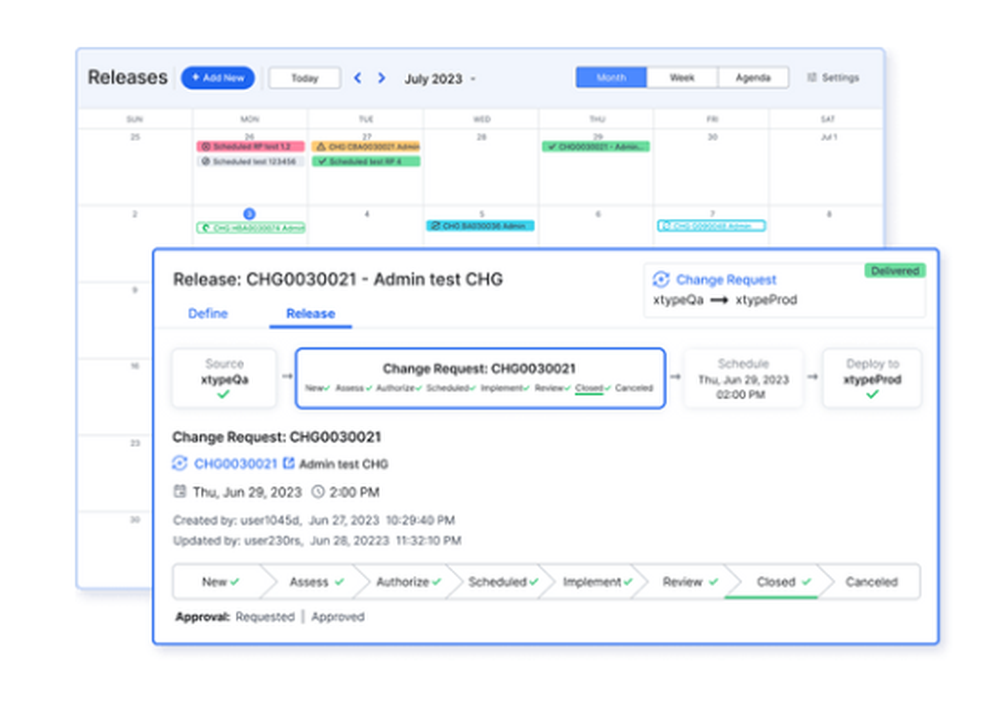The height and width of the screenshot is (706, 1000).
Task: Go to the next month arrow
Action: 381,78
